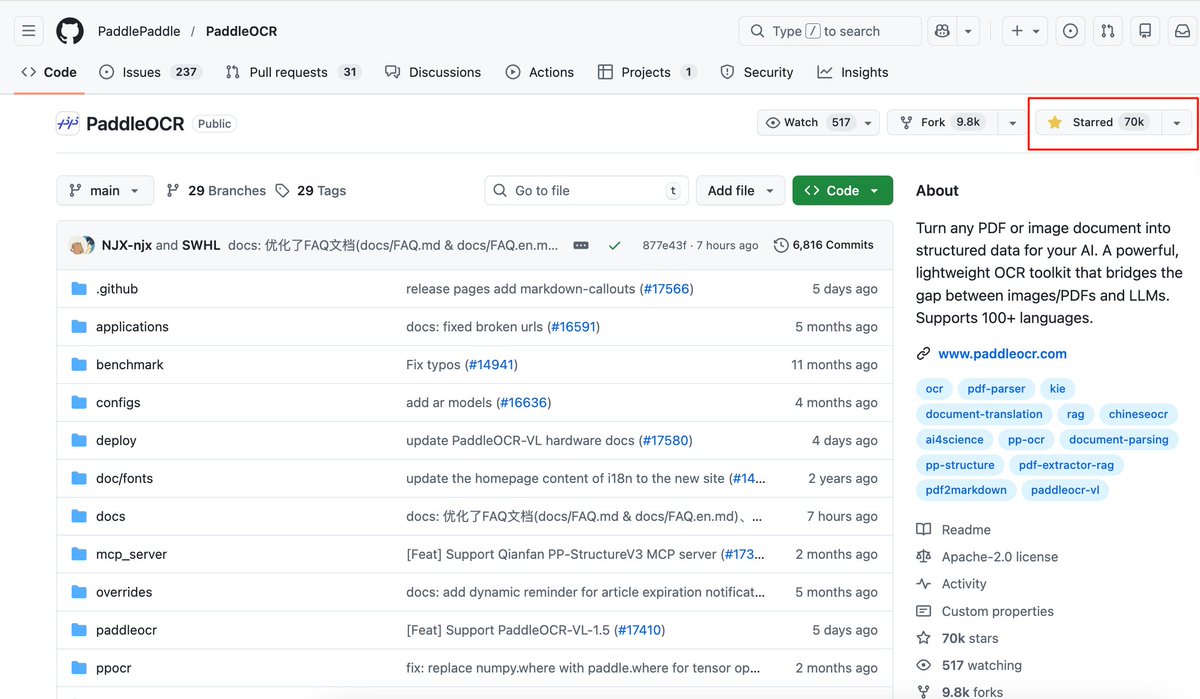Switch to the Security tab

[x=757, y=72]
